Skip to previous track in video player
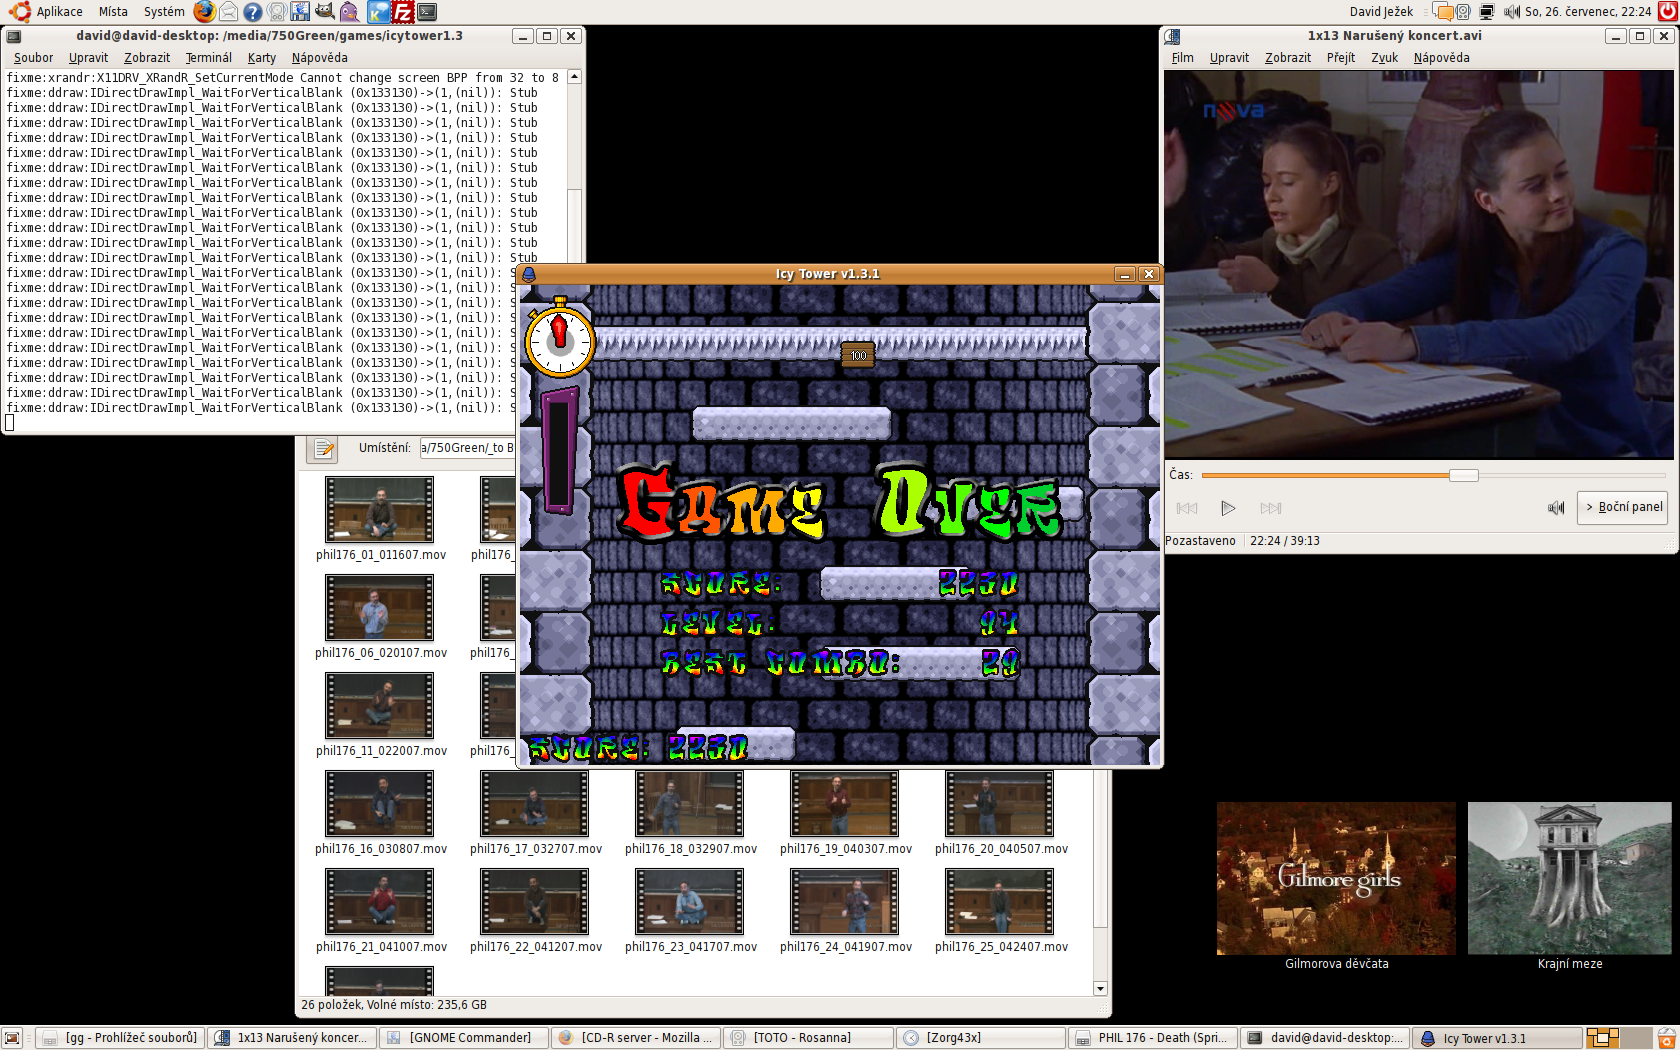 click(1187, 508)
